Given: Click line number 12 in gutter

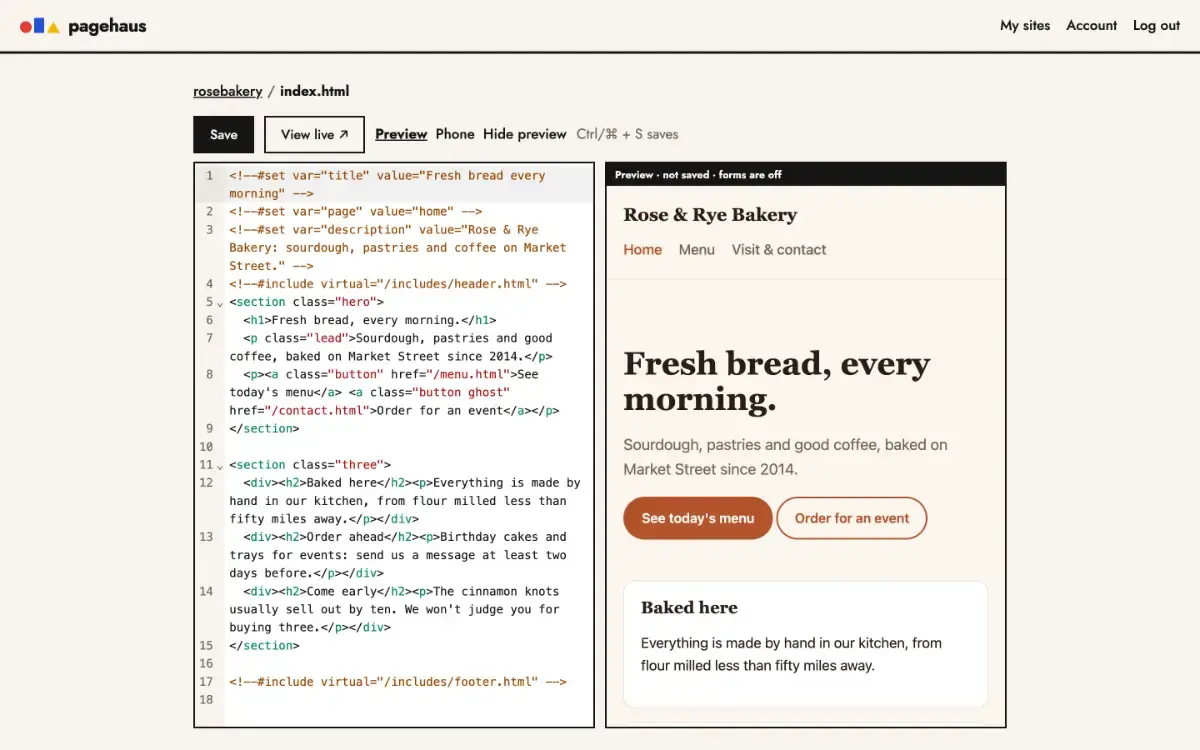Looking at the screenshot, I should pos(207,483).
